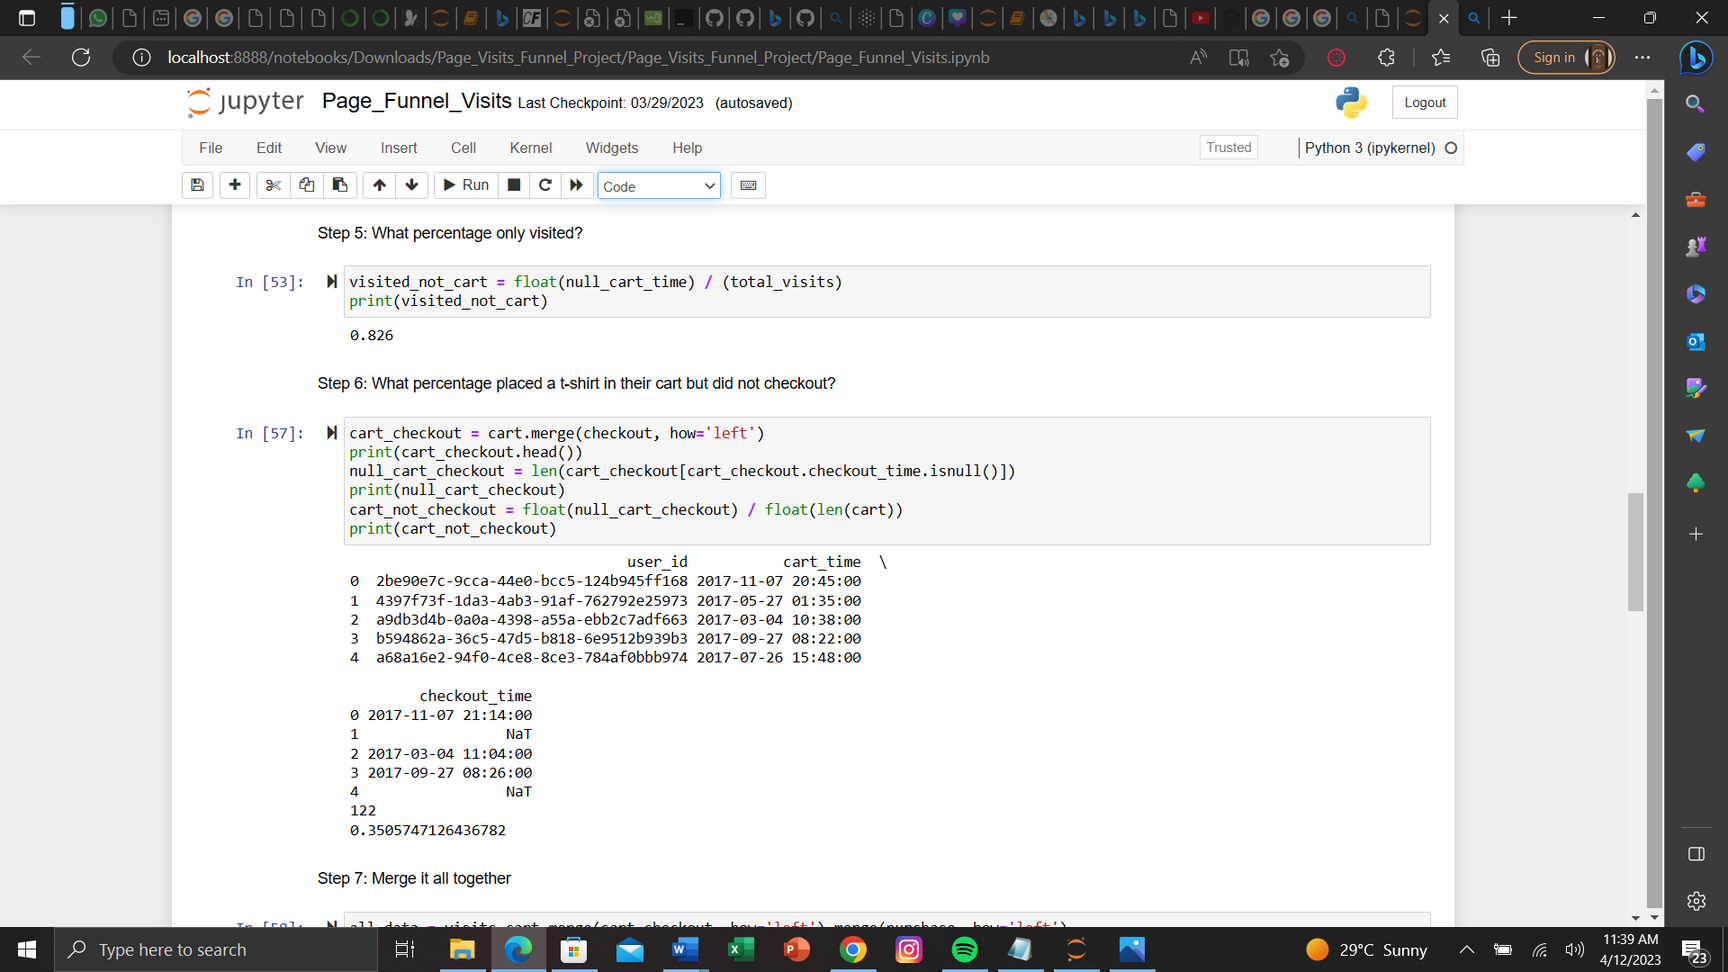
Task: Add page to favorites star icon
Action: coord(1279,58)
